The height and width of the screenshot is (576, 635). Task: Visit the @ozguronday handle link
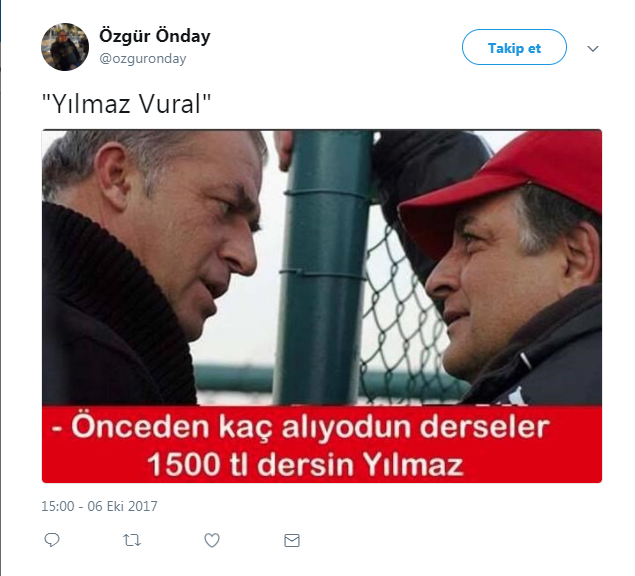(x=143, y=59)
